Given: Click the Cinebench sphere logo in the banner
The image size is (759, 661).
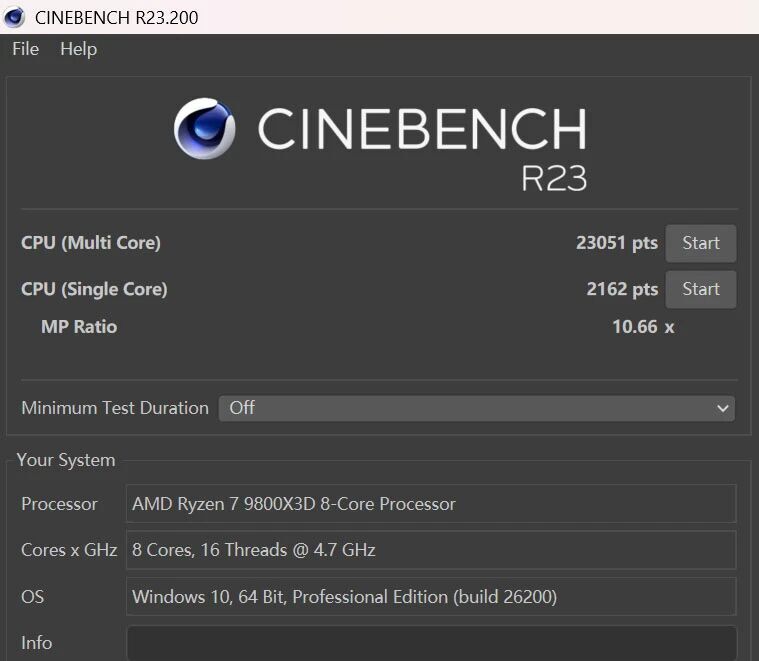Looking at the screenshot, I should point(205,129).
